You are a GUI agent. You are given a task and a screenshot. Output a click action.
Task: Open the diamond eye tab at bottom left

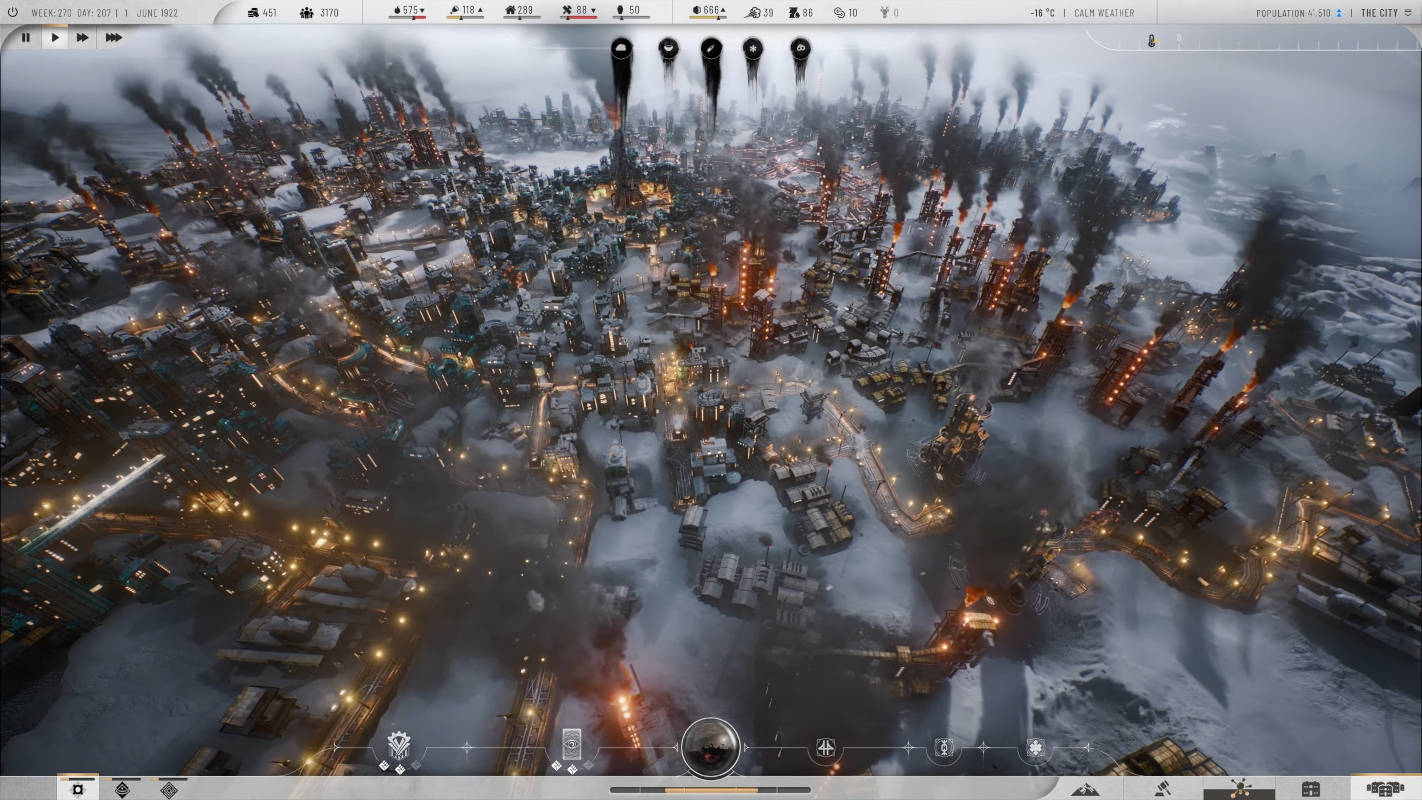pyautogui.click(x=122, y=789)
